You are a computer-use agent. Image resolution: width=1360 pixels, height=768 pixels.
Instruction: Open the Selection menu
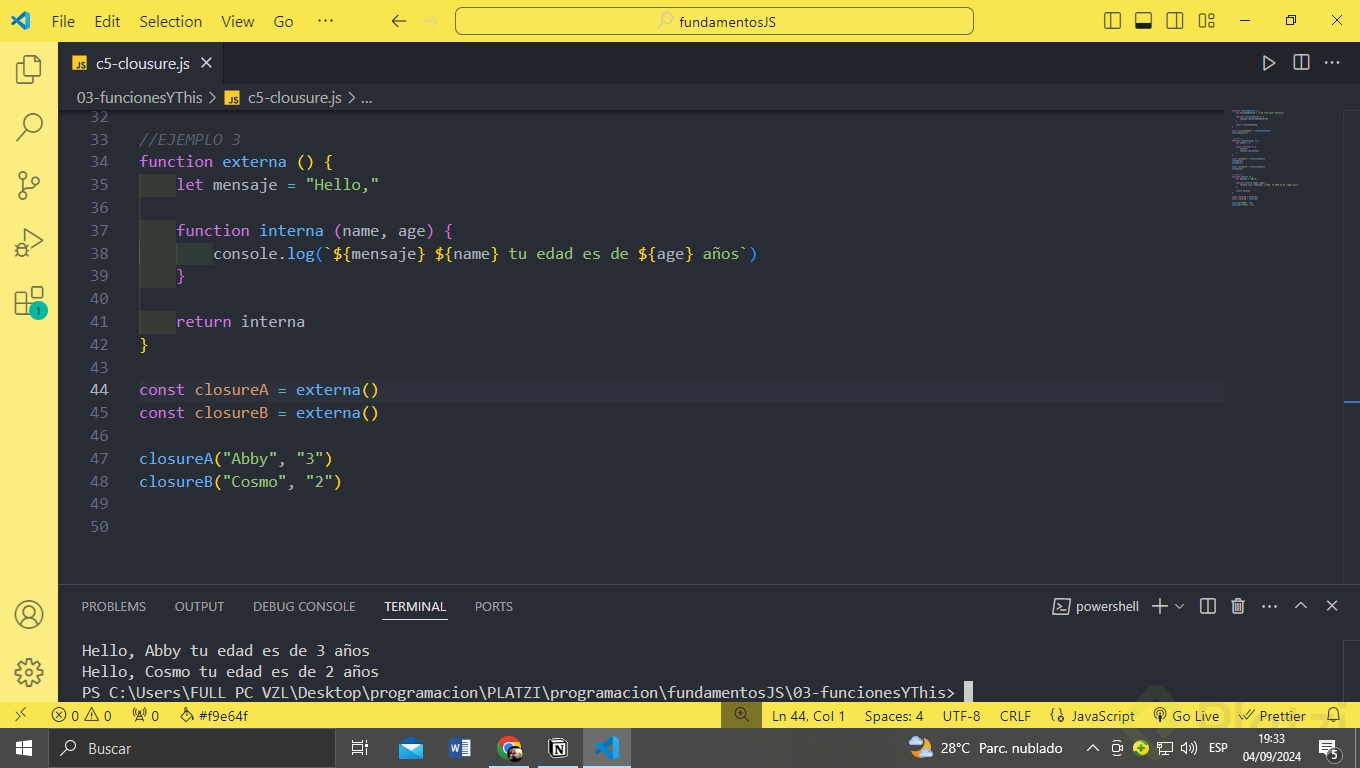[170, 21]
